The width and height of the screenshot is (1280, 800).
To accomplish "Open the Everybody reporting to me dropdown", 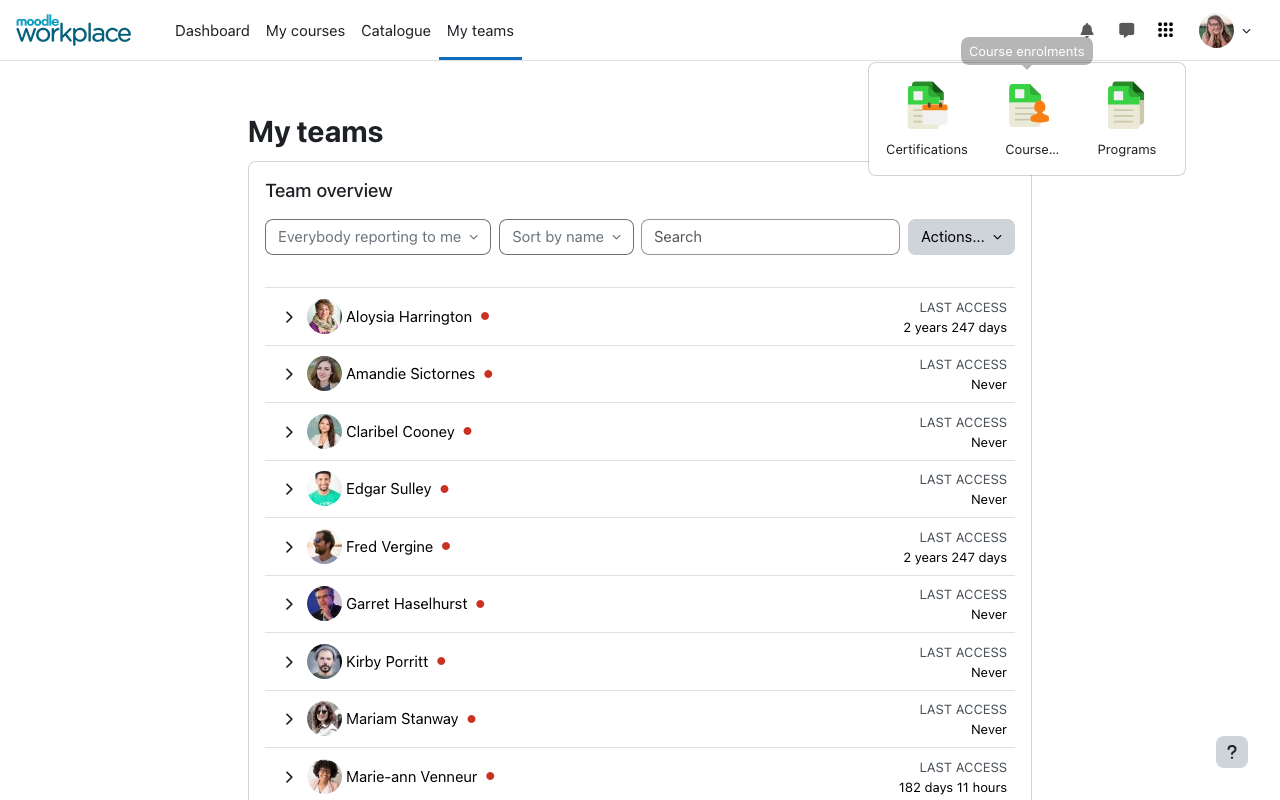I will 378,237.
